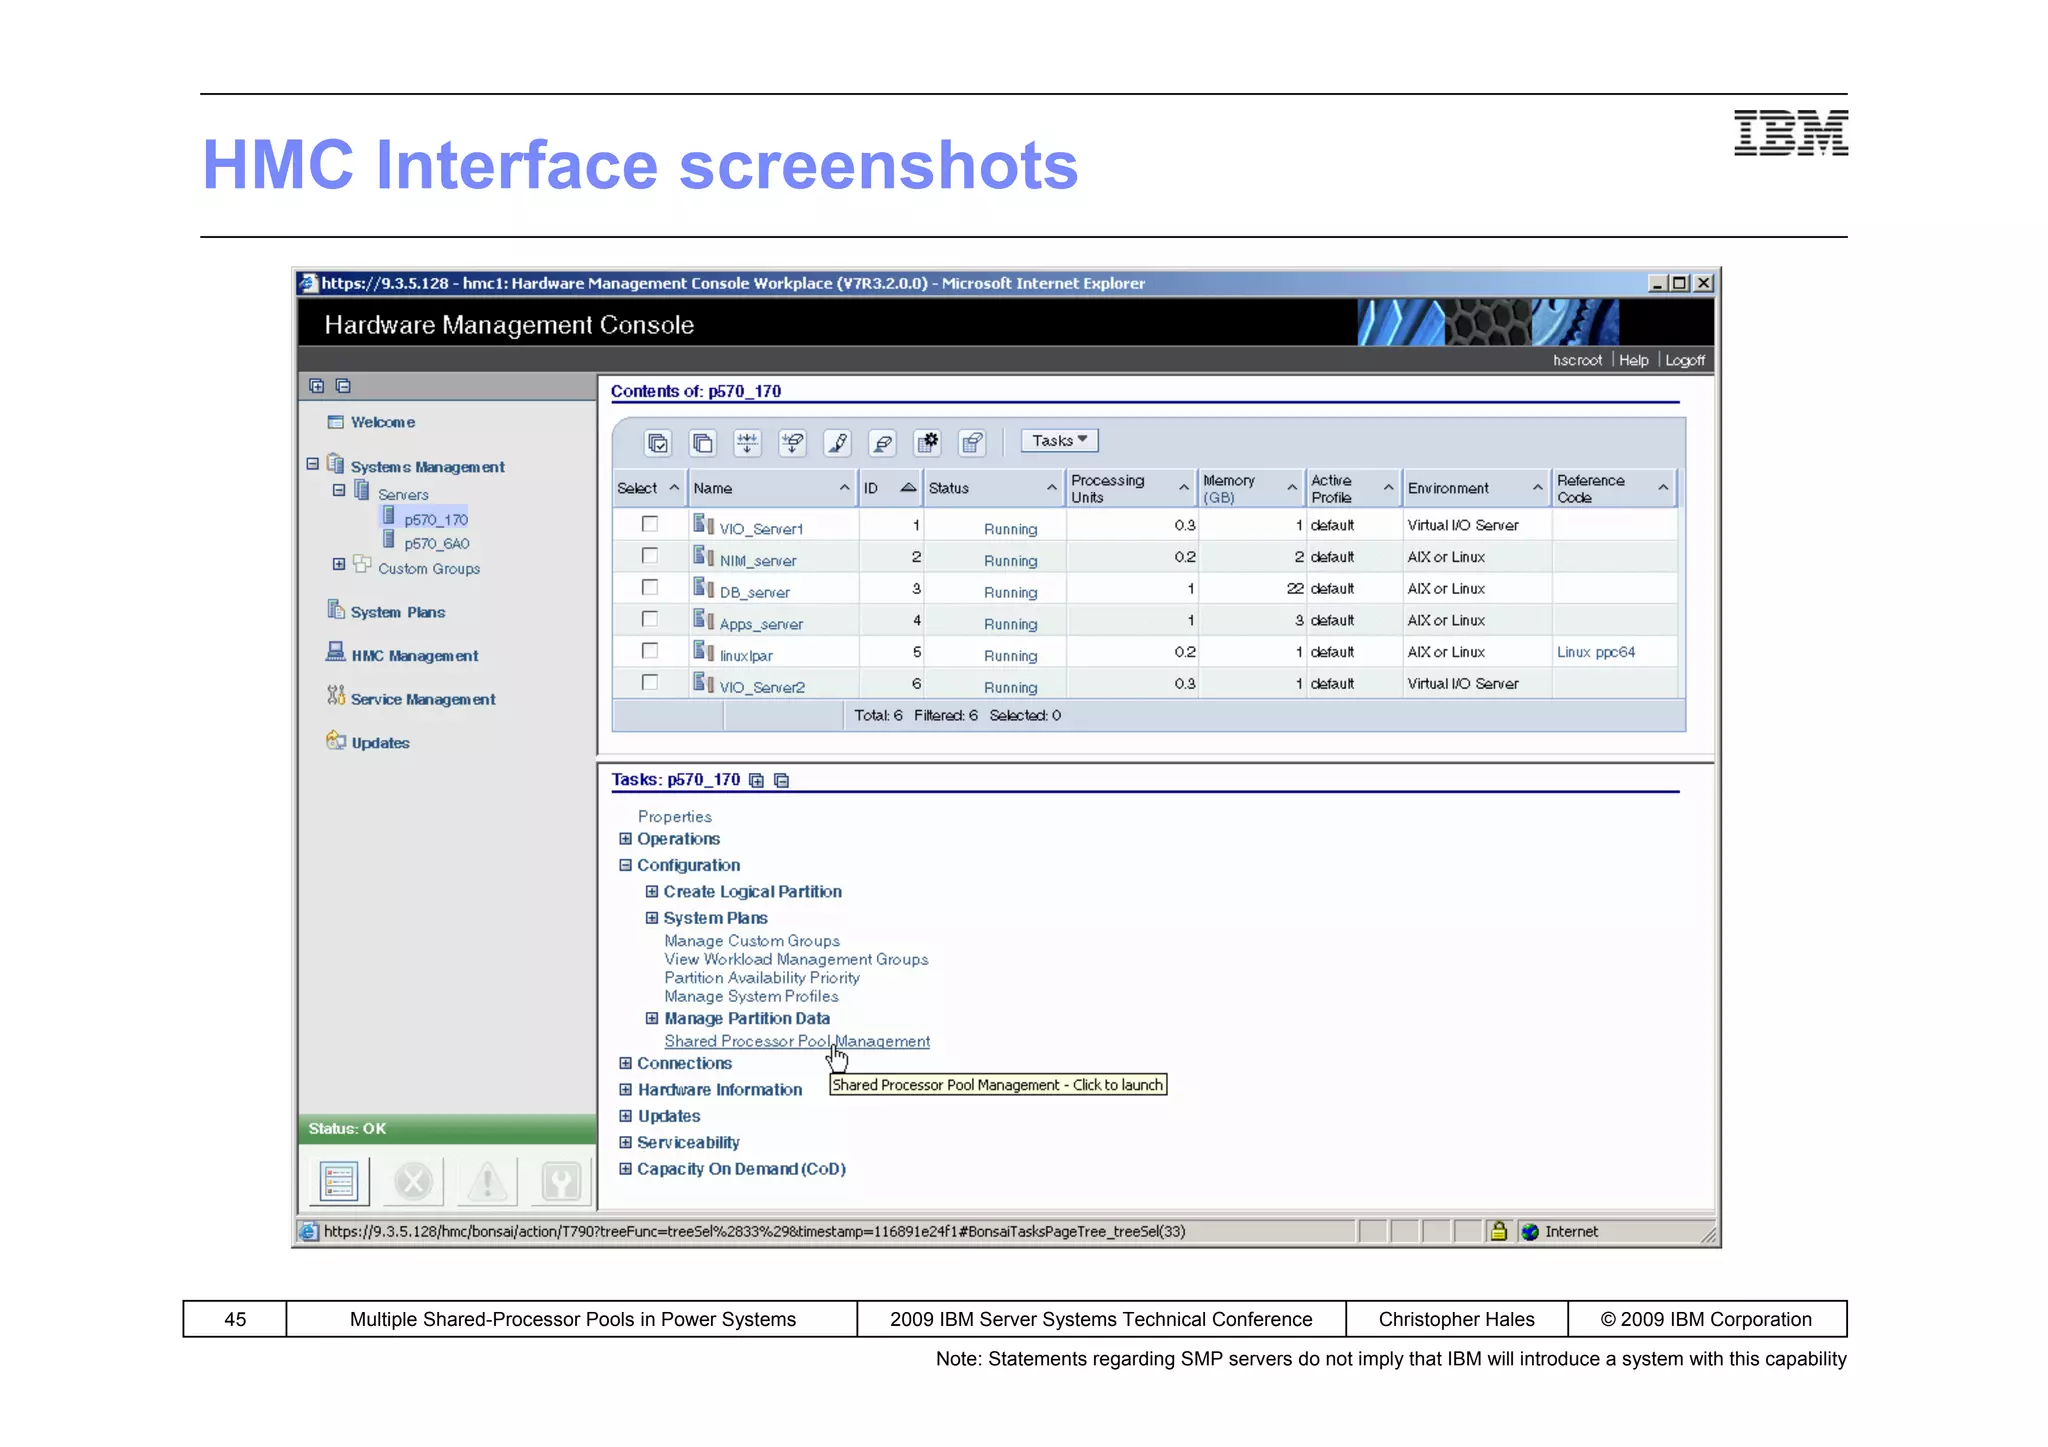Click the Configure Columns gear icon
The width and height of the screenshot is (2048, 1447).
coord(928,442)
